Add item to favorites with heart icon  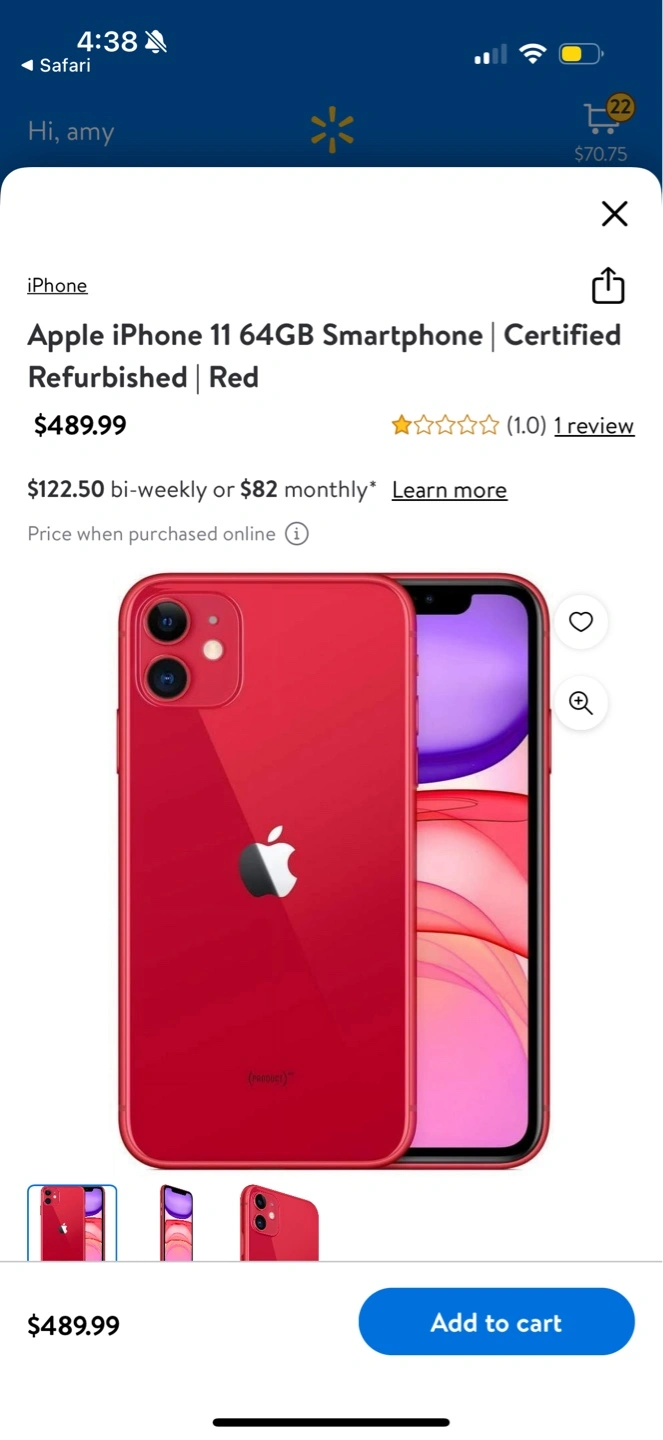[581, 622]
